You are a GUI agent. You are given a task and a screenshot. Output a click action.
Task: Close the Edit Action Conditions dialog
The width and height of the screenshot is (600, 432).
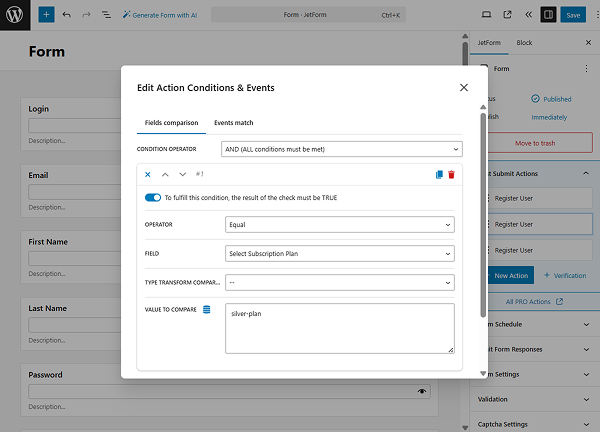[x=463, y=88]
